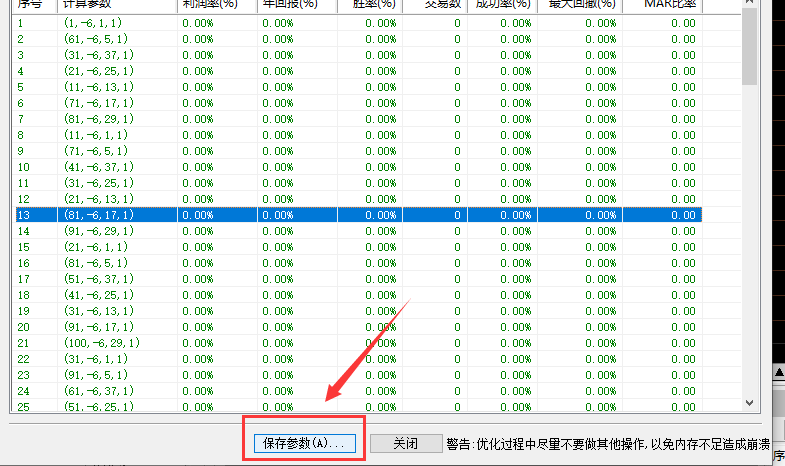Click serial number 1 in first row

coord(21,23)
